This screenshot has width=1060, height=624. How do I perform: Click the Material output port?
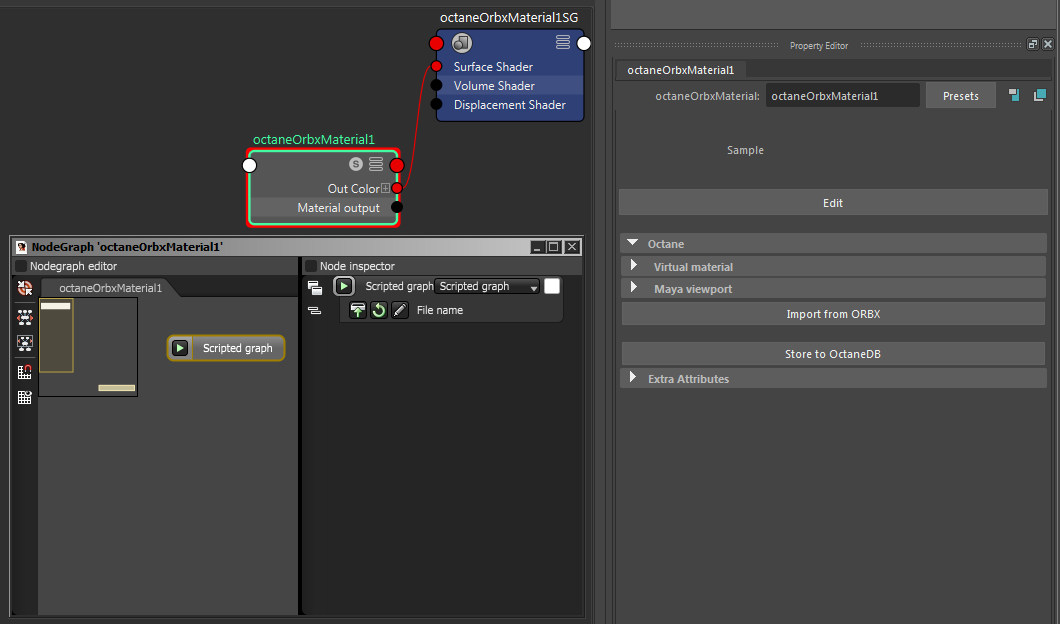397,207
